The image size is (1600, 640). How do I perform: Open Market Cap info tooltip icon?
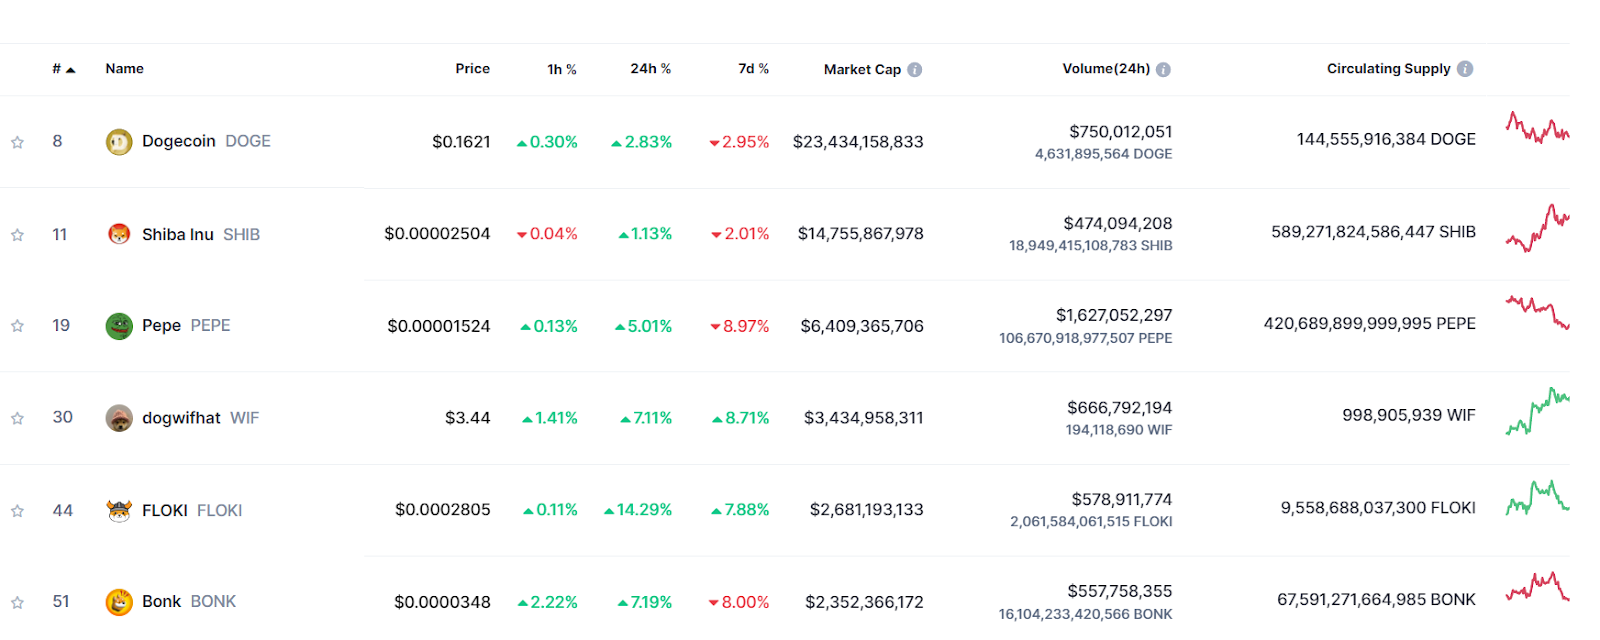[x=914, y=70]
